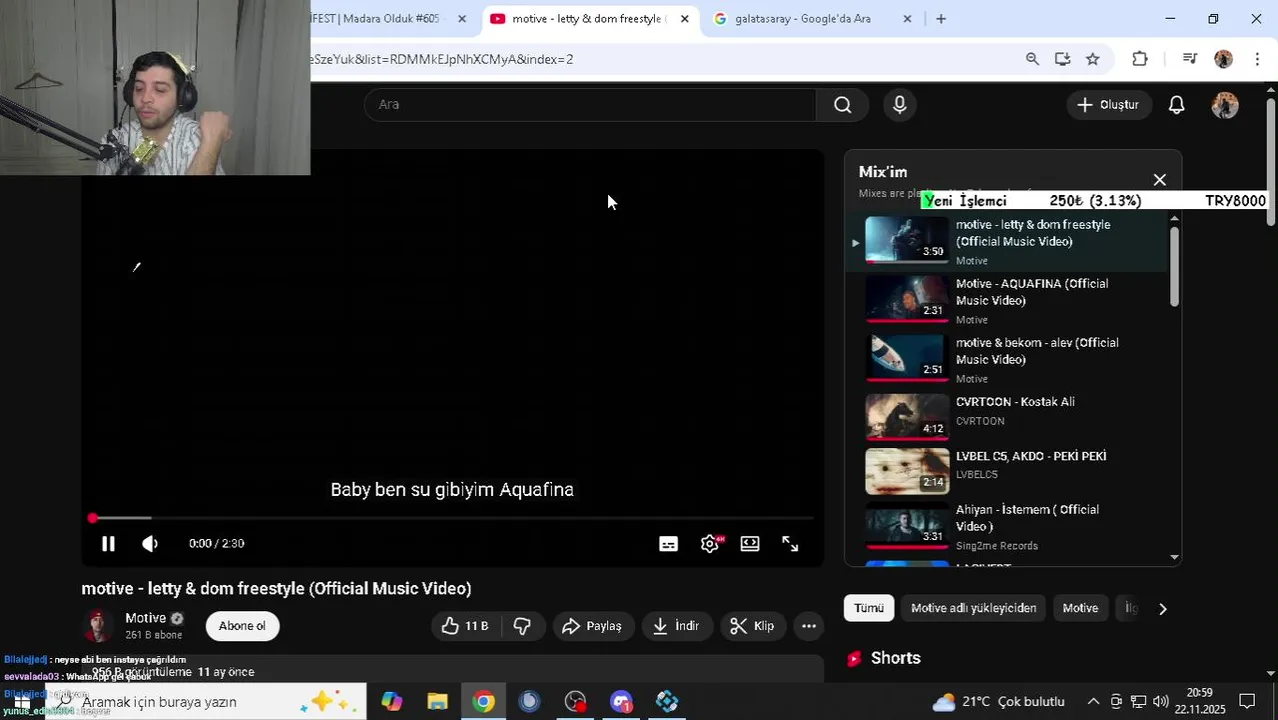Open File Explorer from the taskbar
Image resolution: width=1278 pixels, height=720 pixels.
(x=437, y=702)
